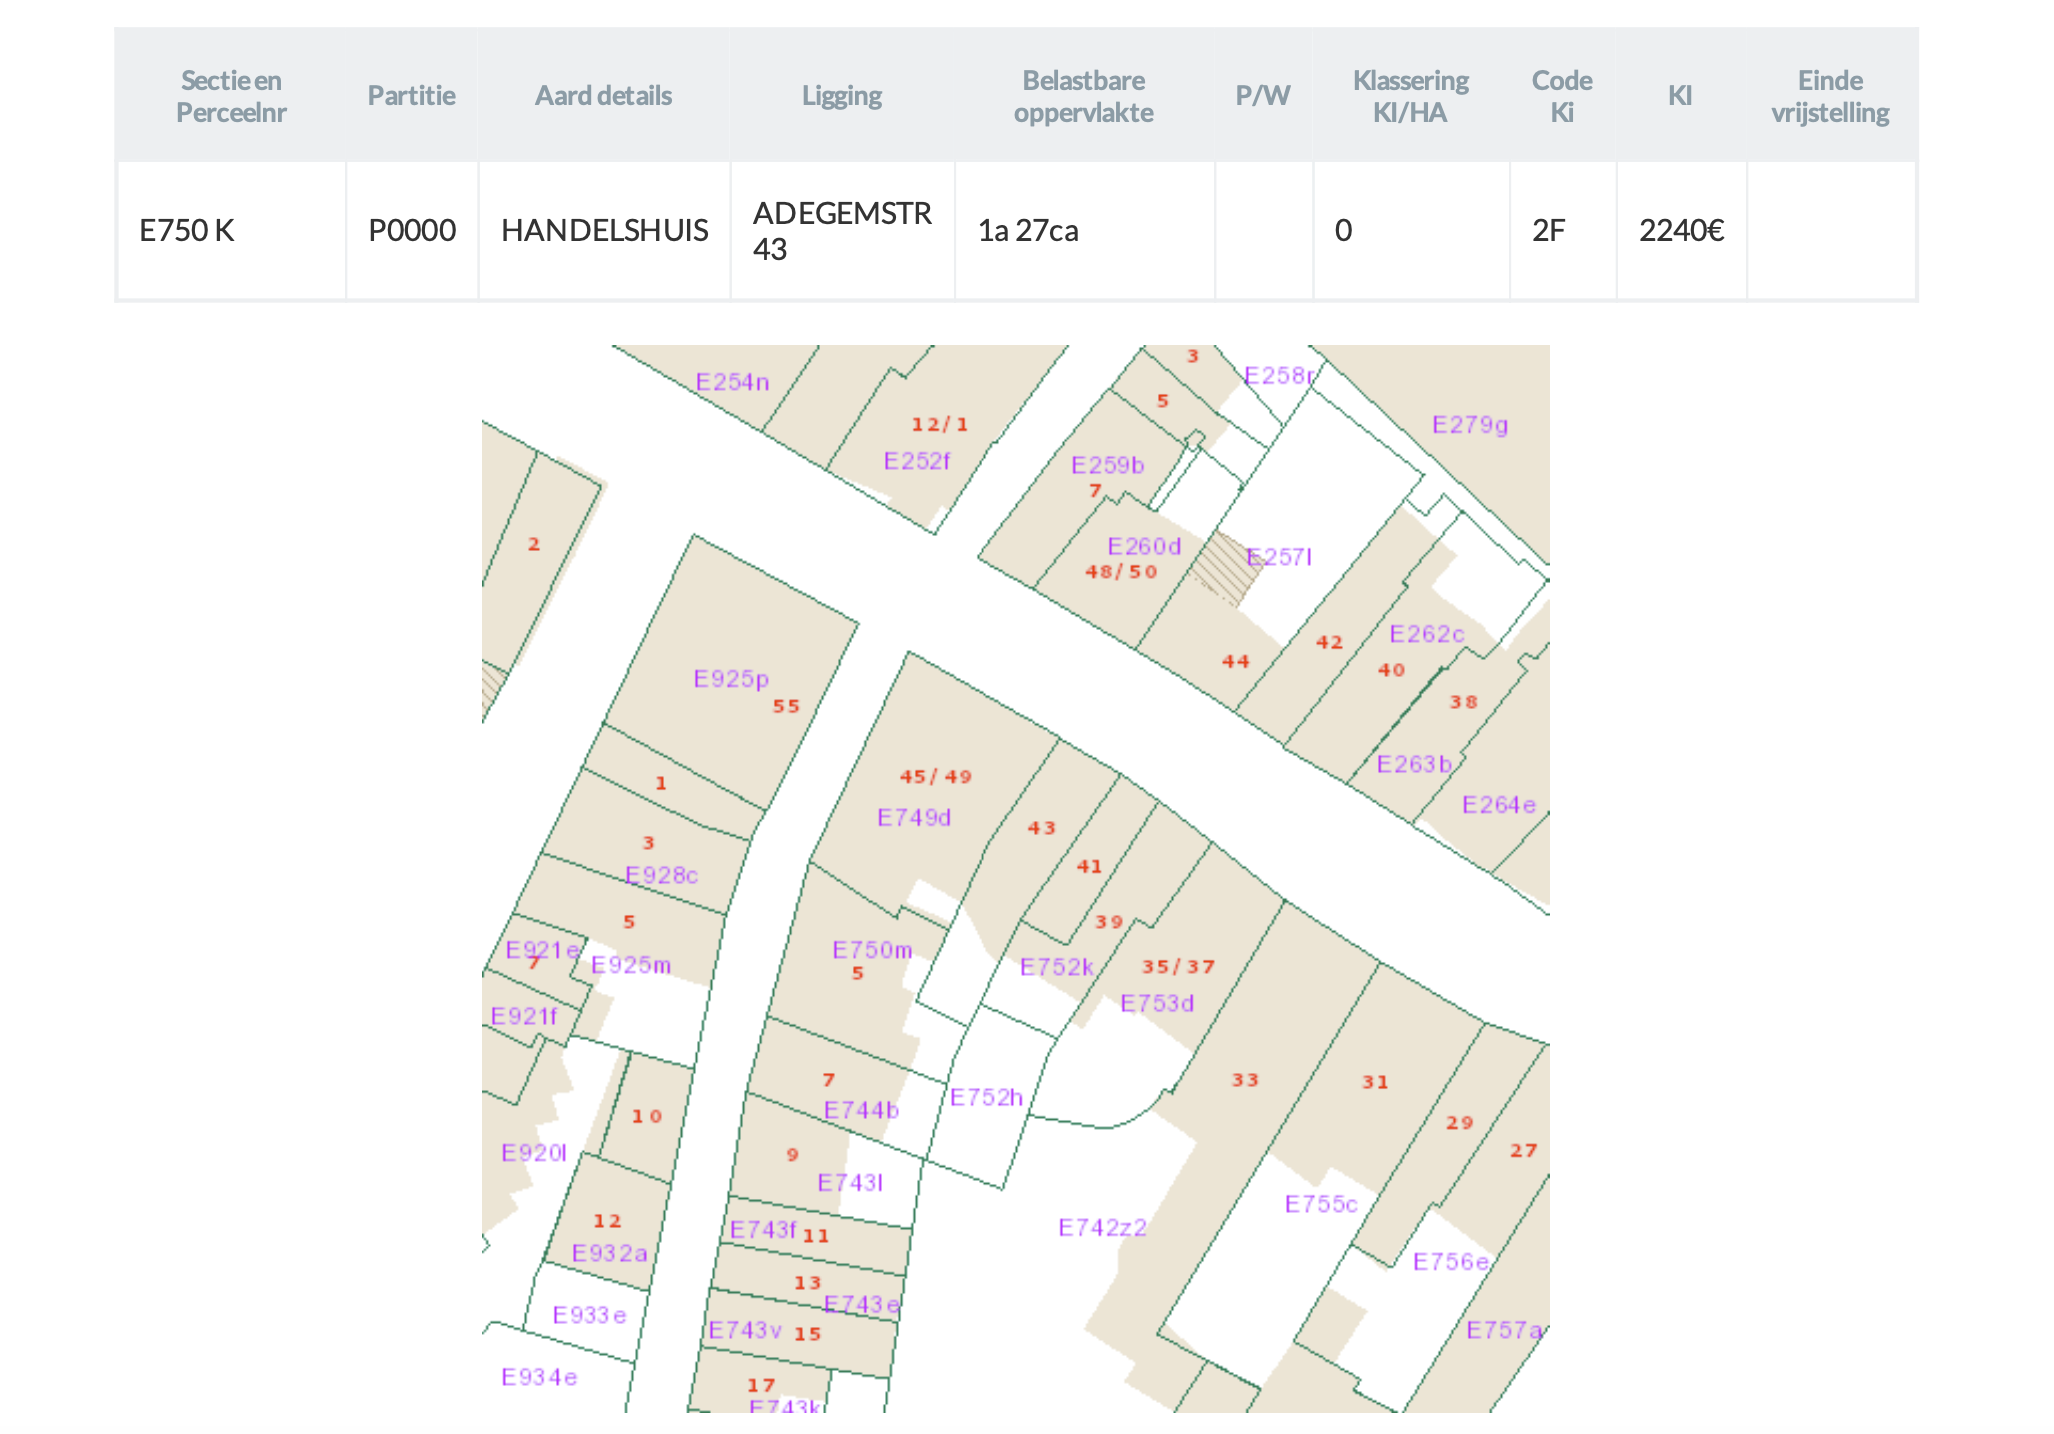
Task: Click the 'Klassering KI/HA' column header
Action: point(1410,96)
